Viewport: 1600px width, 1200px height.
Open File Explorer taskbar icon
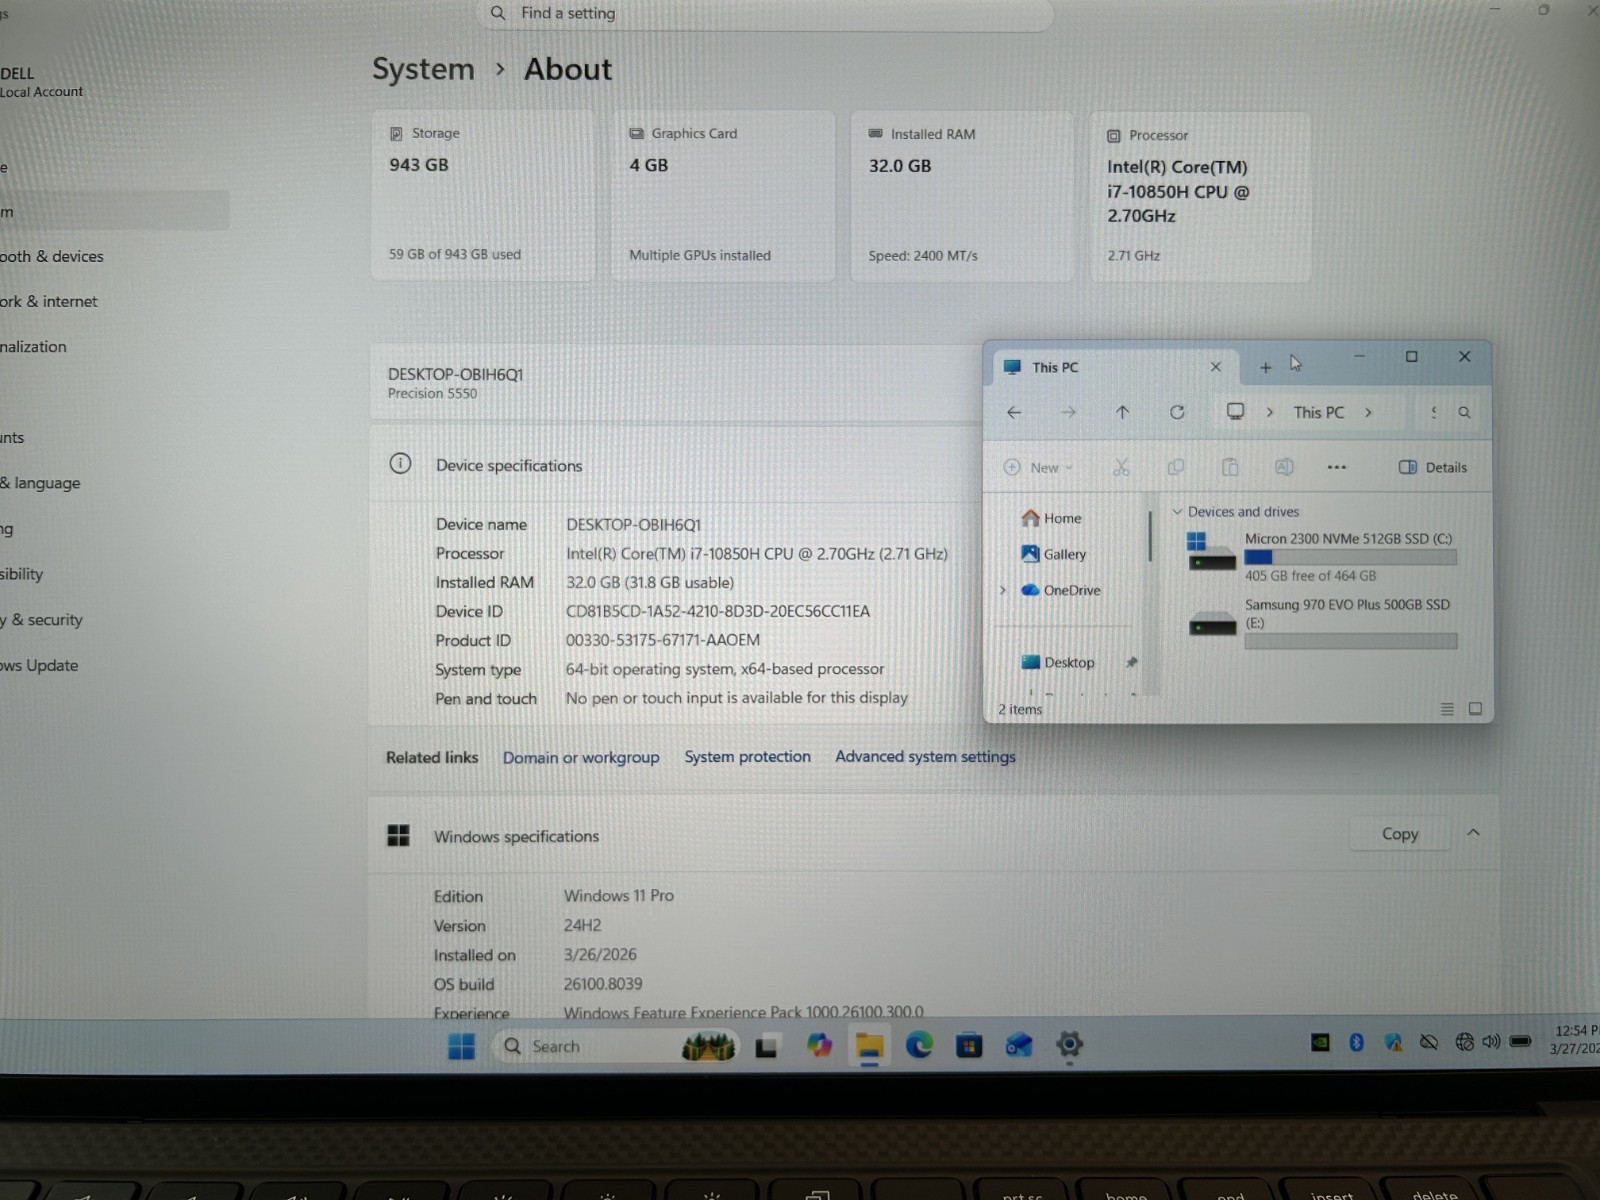click(869, 1046)
